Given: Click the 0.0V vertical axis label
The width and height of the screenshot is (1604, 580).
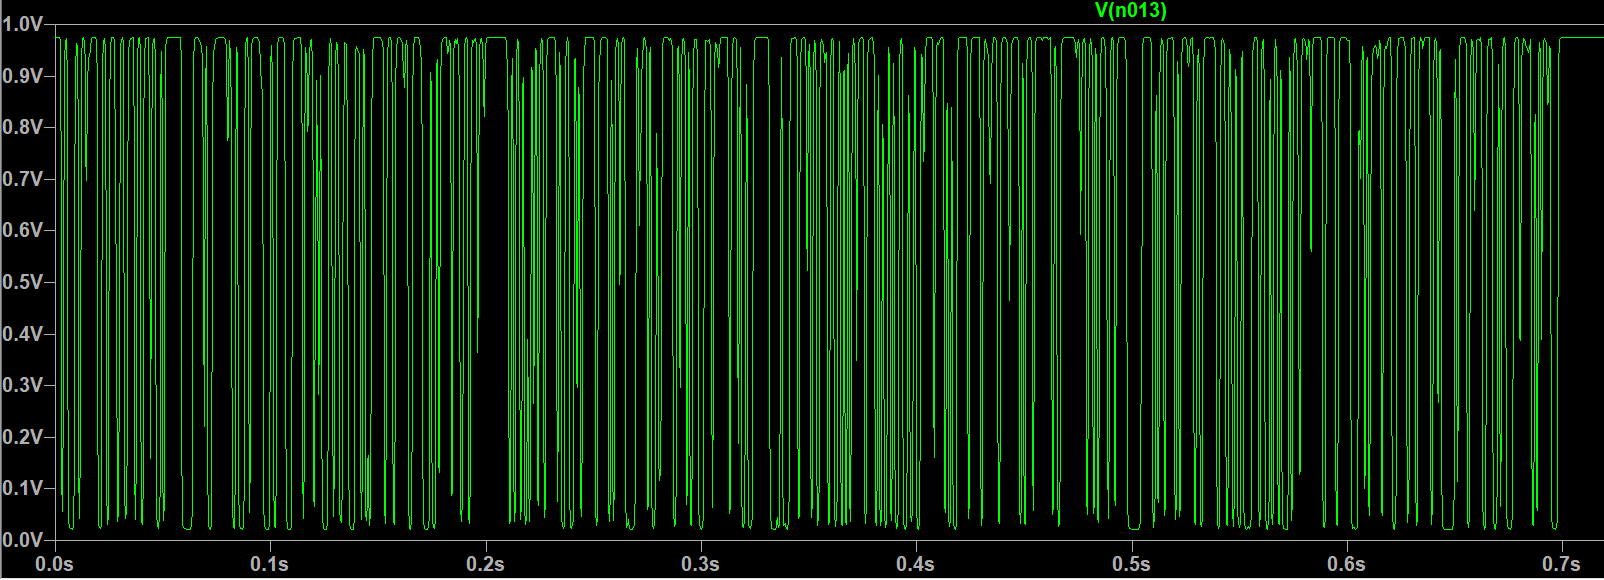Looking at the screenshot, I should tap(22, 540).
